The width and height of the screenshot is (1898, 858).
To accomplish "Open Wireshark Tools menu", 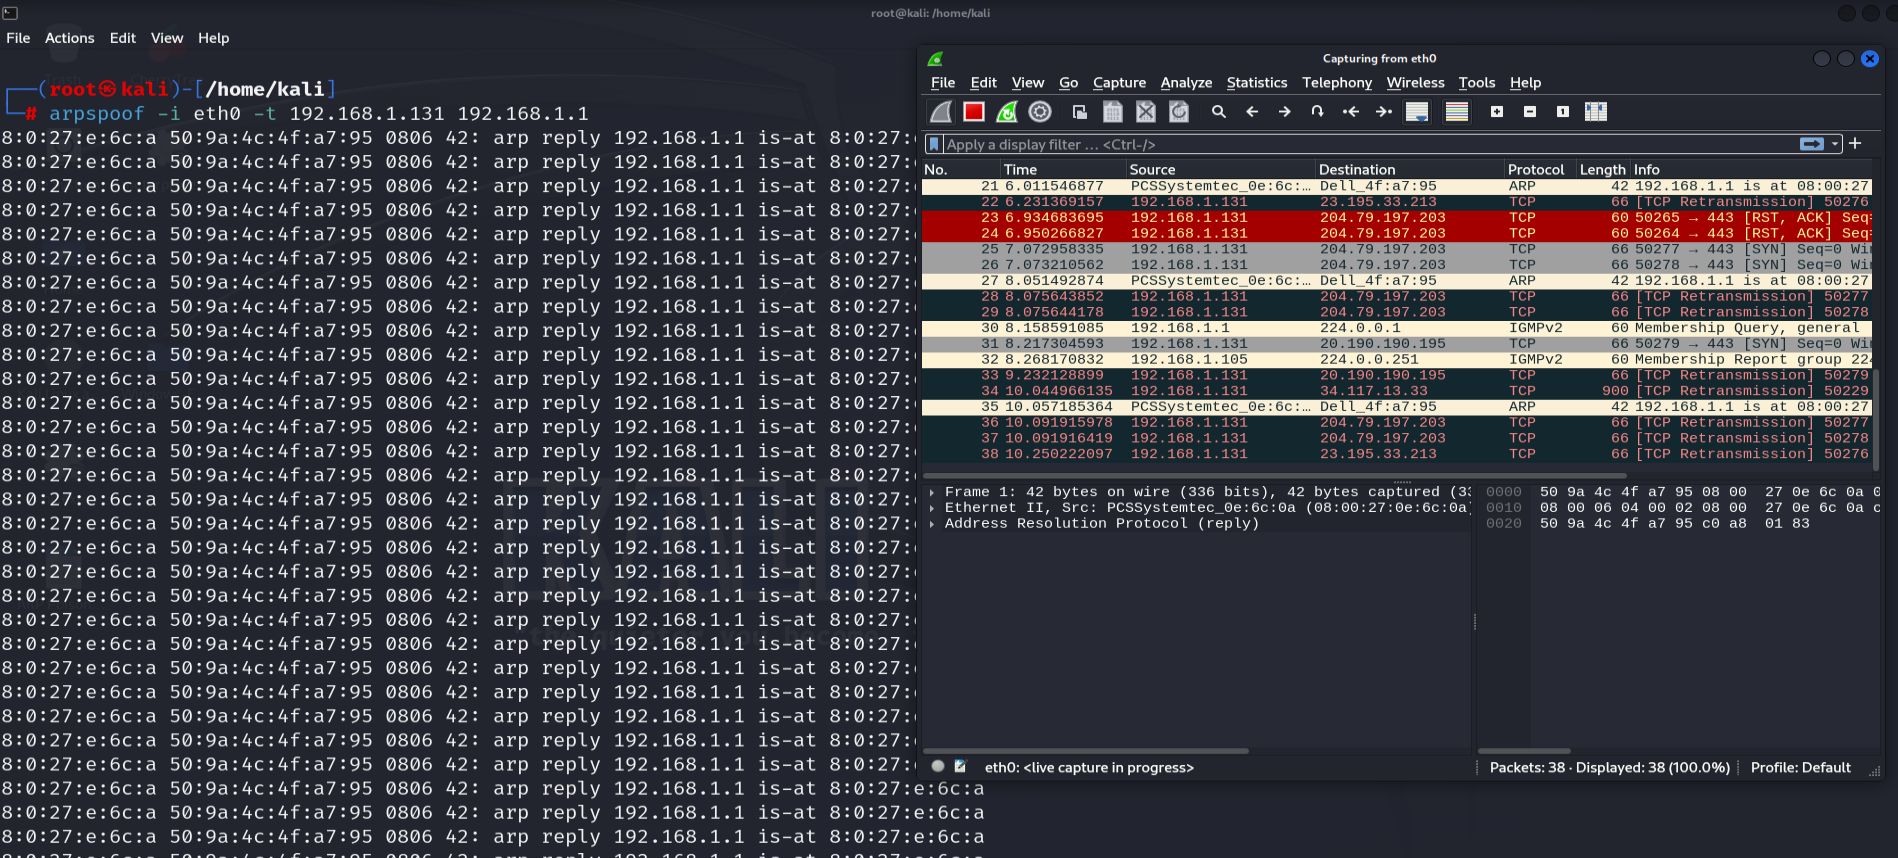I will (x=1477, y=83).
